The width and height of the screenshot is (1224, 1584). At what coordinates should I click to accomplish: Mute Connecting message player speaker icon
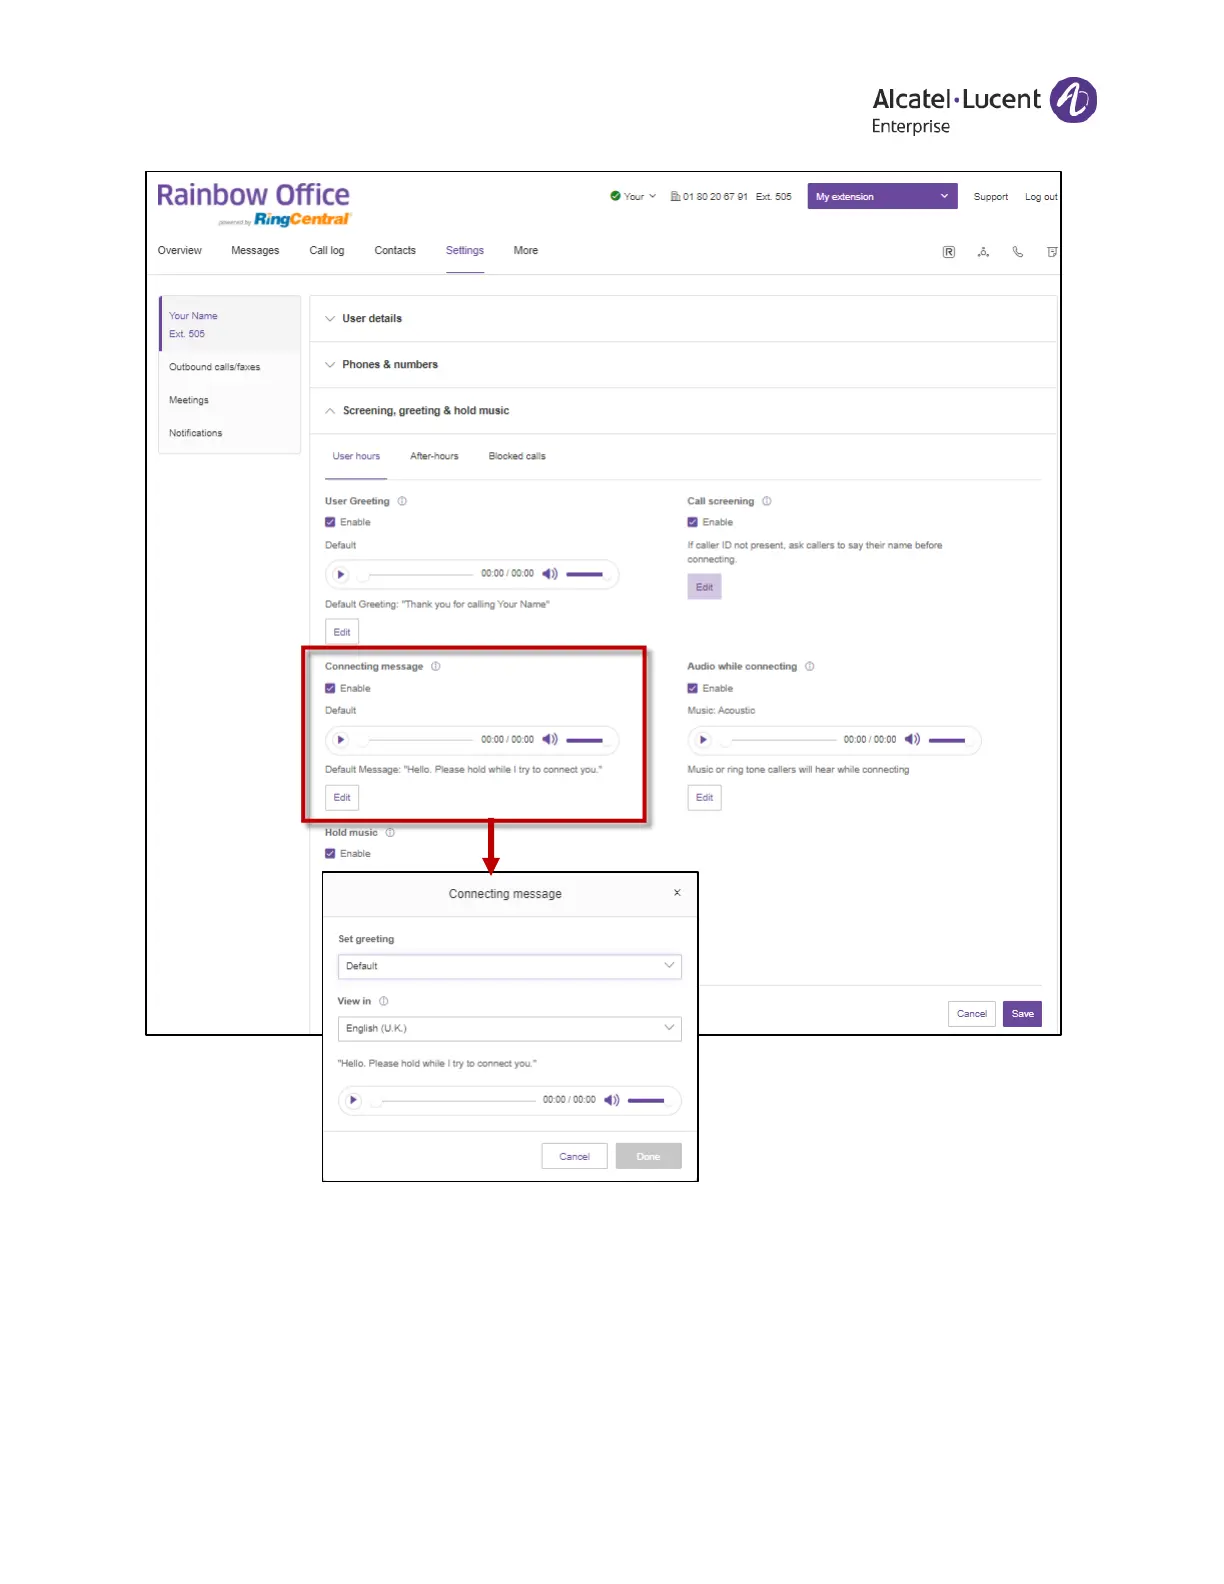click(x=550, y=740)
